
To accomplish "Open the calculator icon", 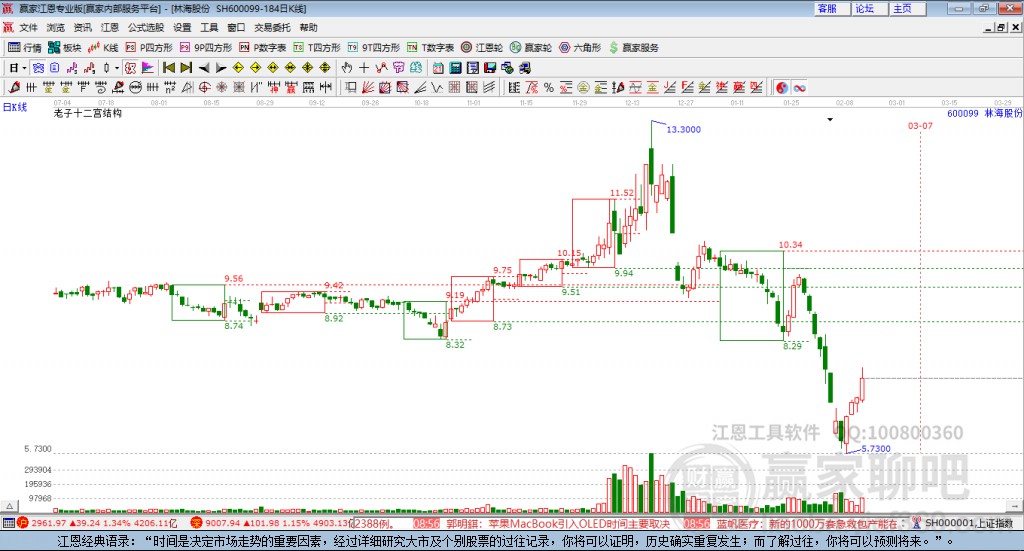I will point(456,68).
